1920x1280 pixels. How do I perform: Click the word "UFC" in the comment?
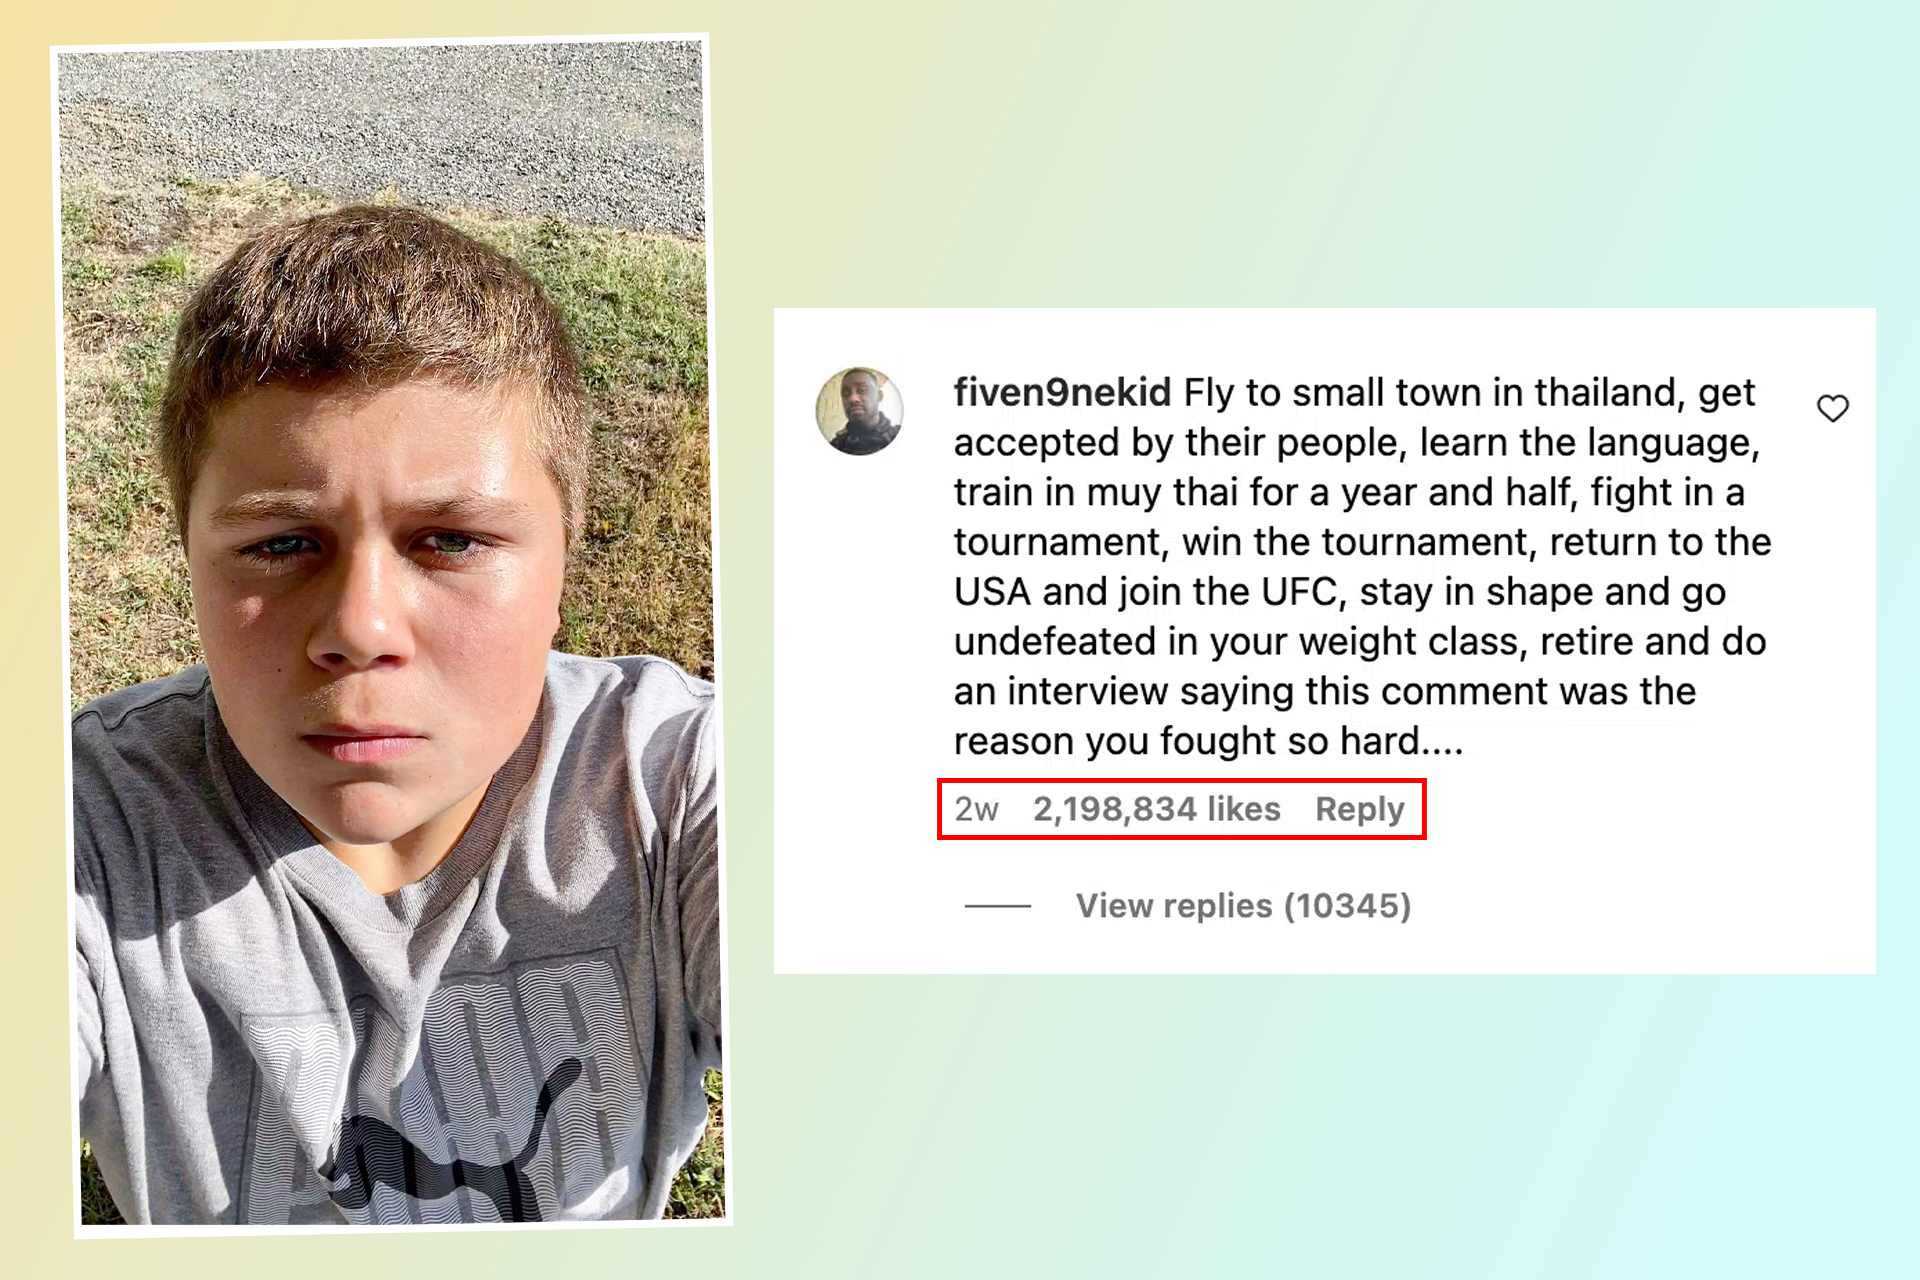click(1299, 592)
